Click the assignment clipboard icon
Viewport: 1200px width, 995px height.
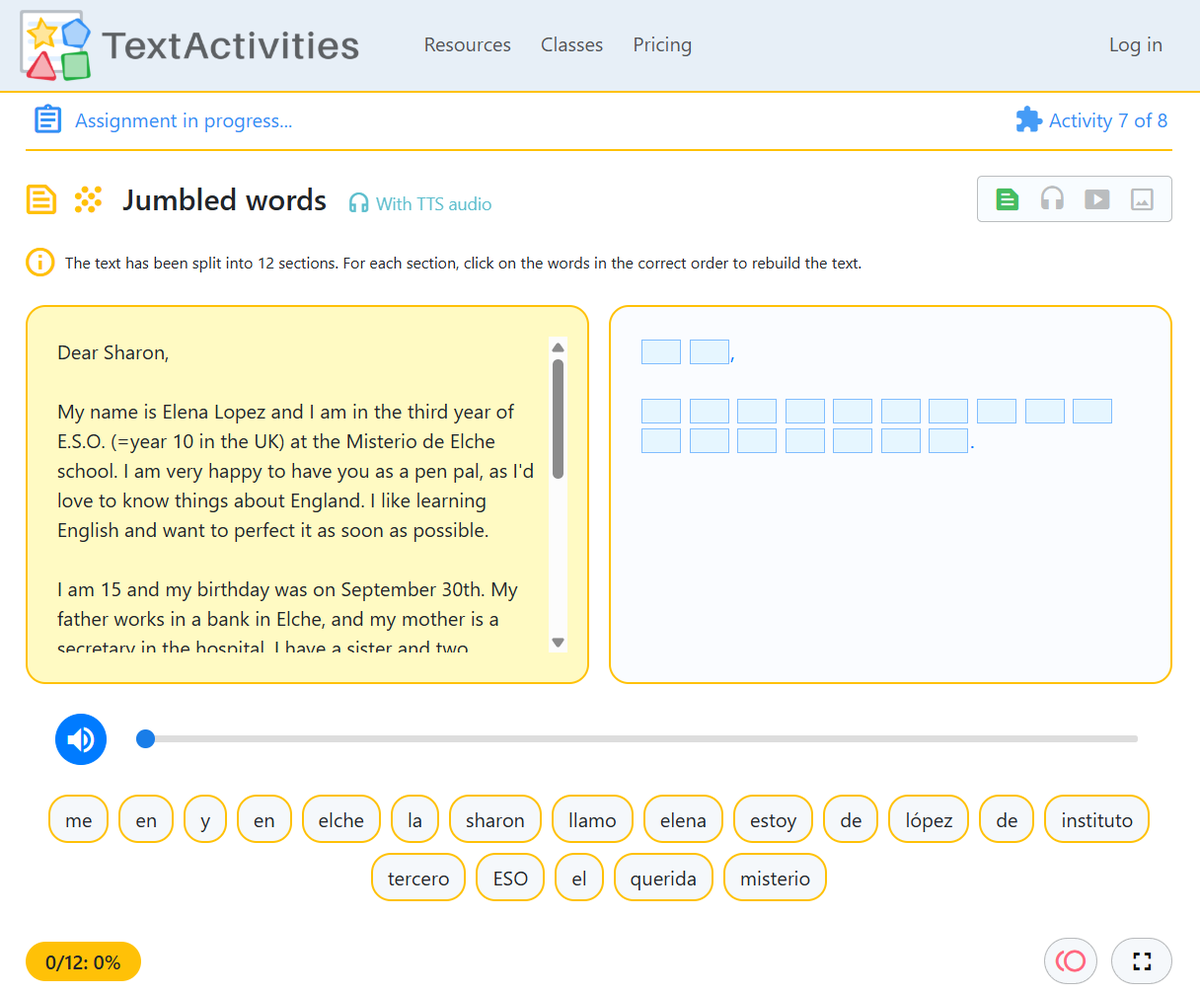tap(47, 120)
